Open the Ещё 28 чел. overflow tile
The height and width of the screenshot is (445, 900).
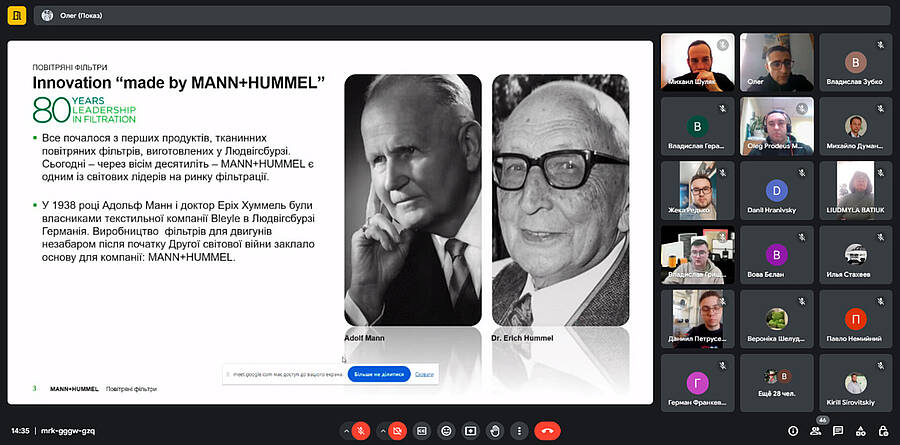[777, 383]
